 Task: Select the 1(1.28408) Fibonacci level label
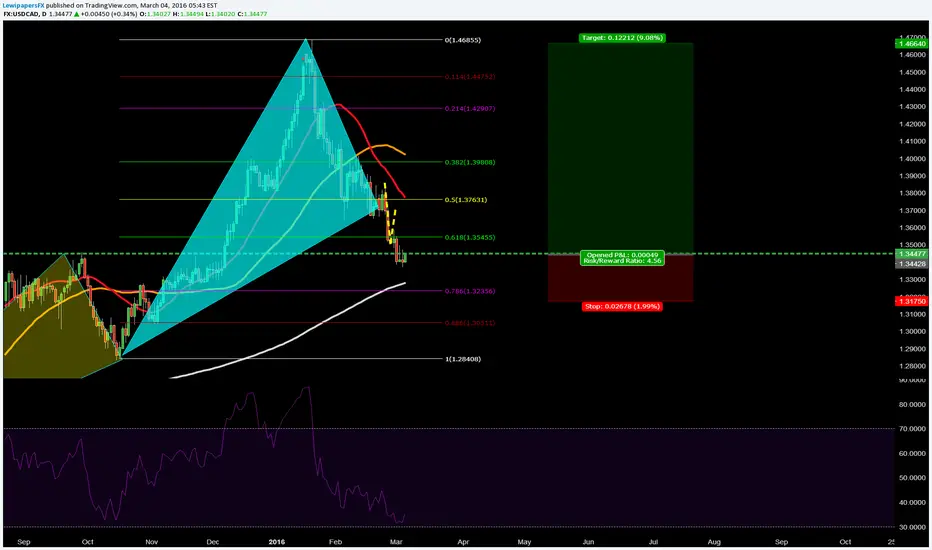point(463,359)
